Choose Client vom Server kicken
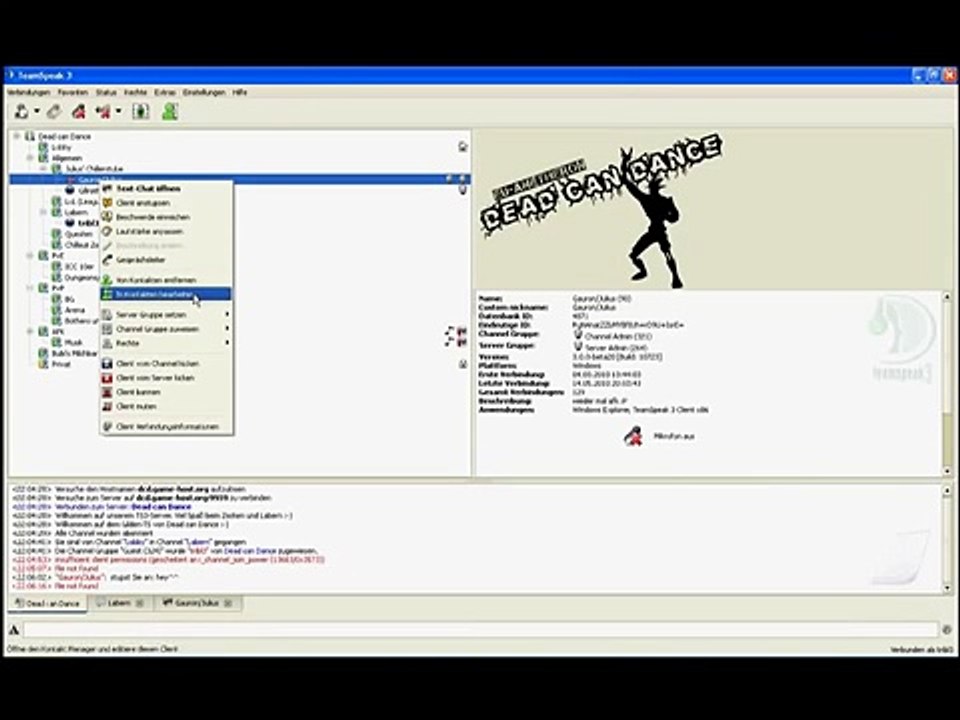Image resolution: width=960 pixels, height=720 pixels. 166,378
